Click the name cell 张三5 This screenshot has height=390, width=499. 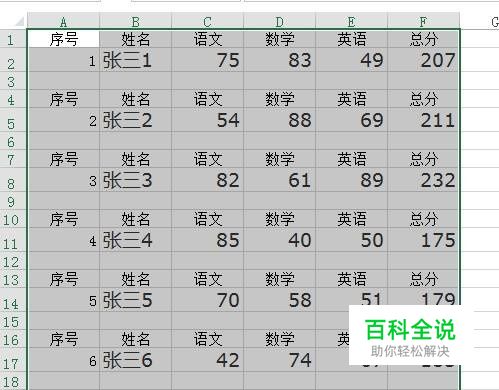click(x=135, y=300)
